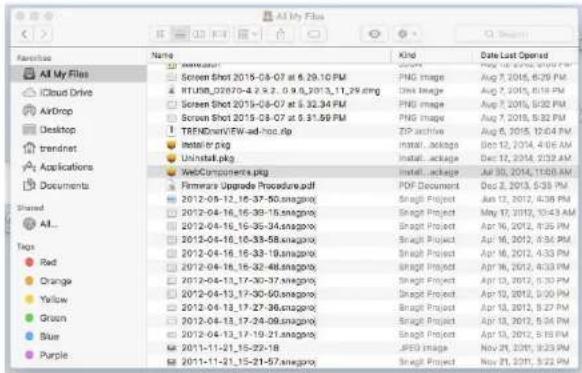This screenshot has height=373, width=582.
Task: Select the Purple tag
Action: coord(79,355)
